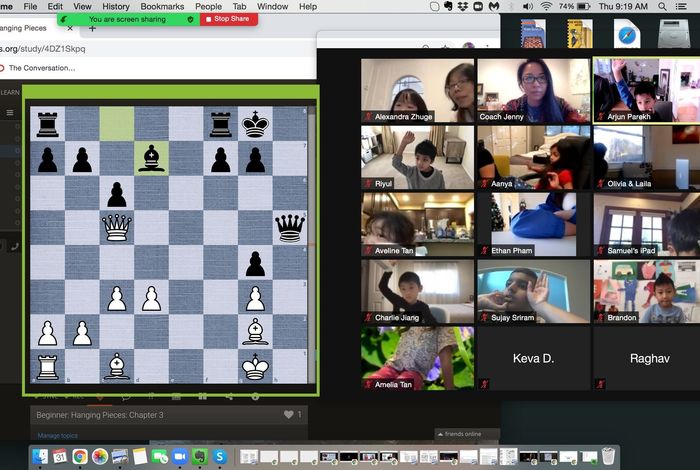Select Sujay Sriram's video tile

533,291
